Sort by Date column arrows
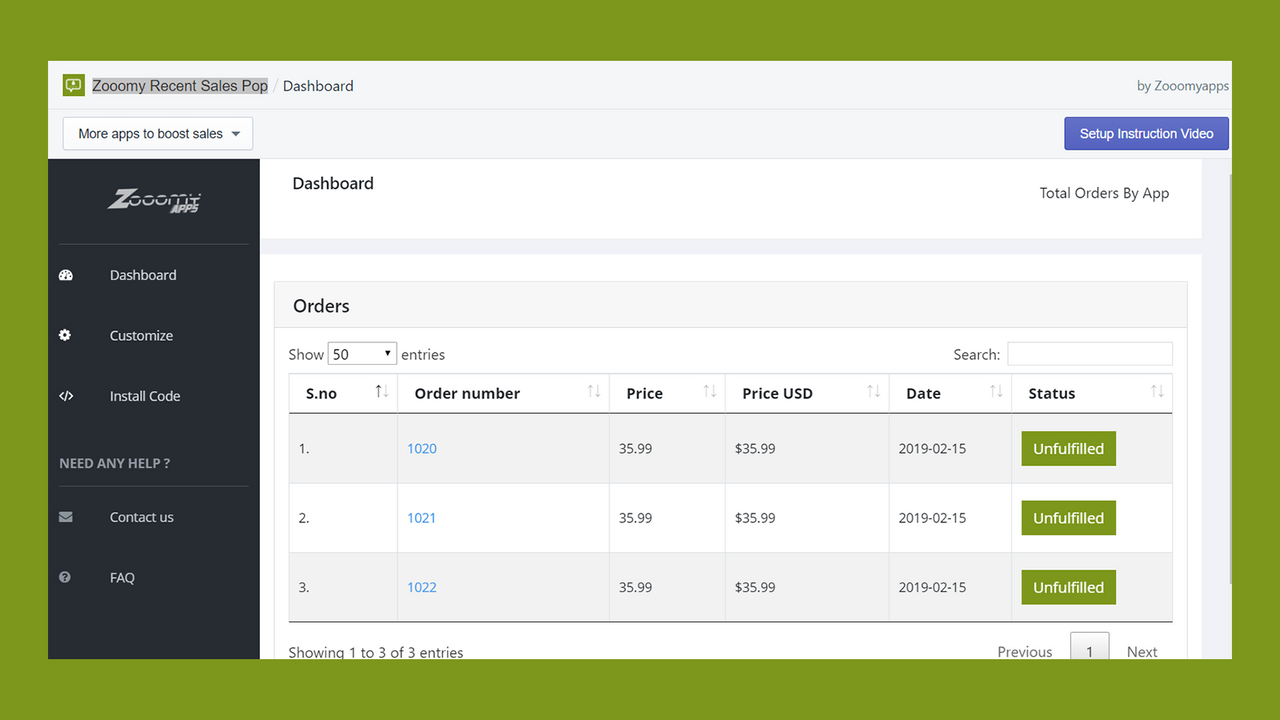This screenshot has width=1280, height=720. click(x=996, y=392)
